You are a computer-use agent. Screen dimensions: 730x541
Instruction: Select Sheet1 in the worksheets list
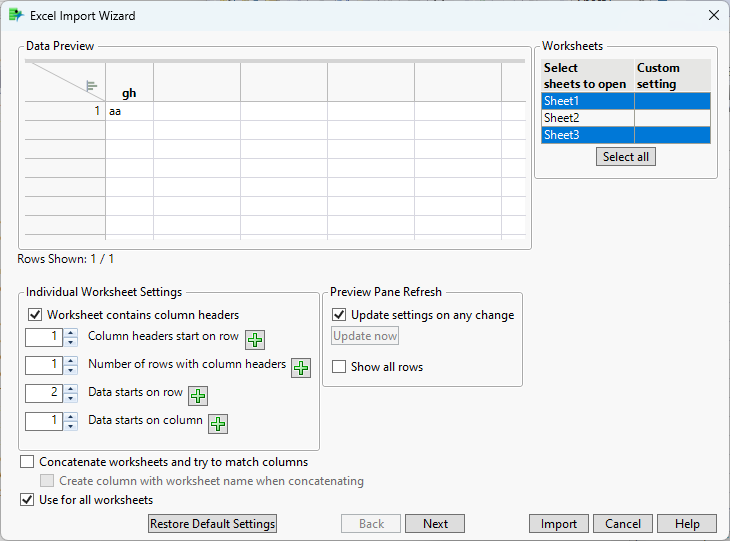(x=587, y=101)
